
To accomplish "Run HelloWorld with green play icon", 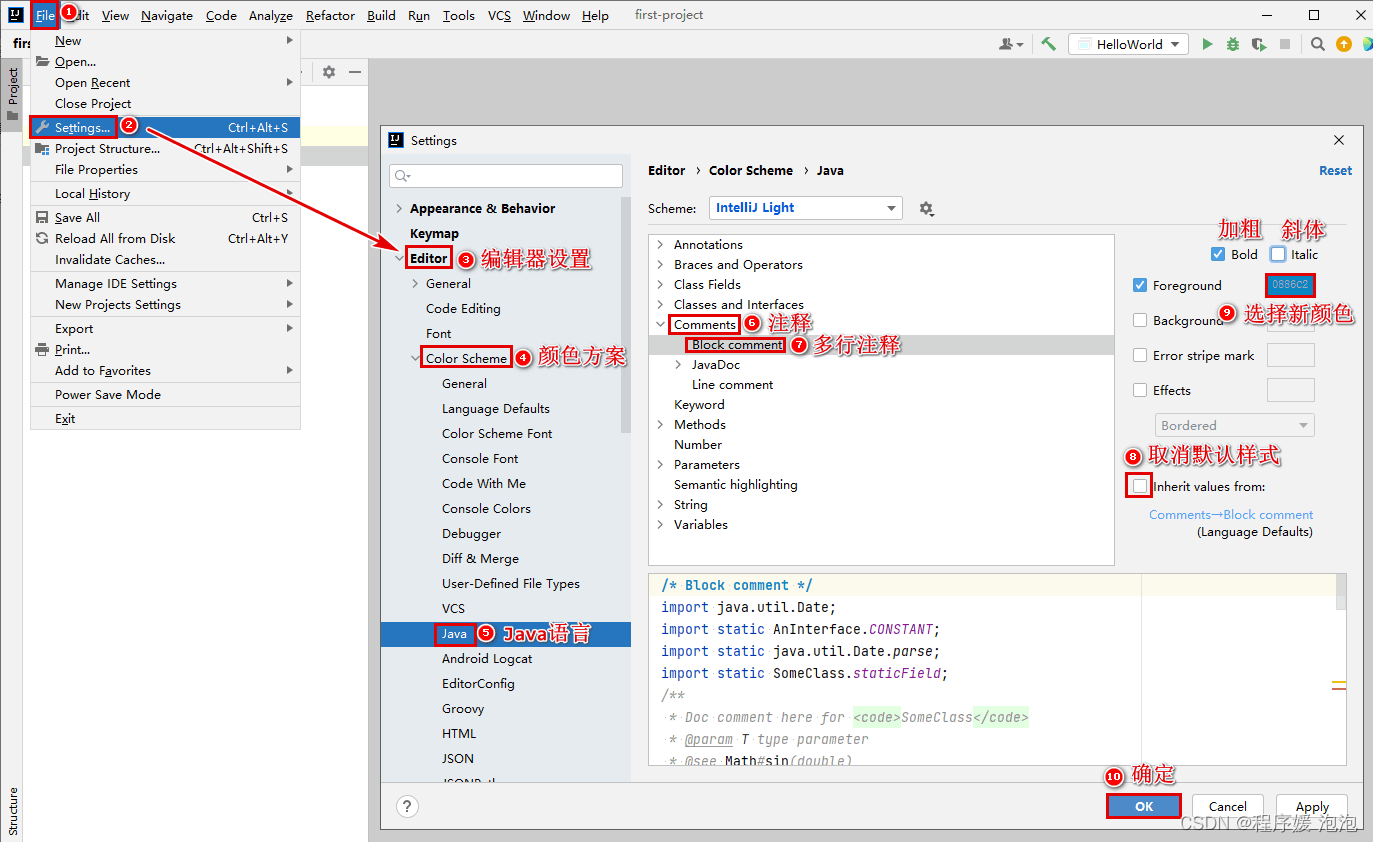I will 1208,44.
